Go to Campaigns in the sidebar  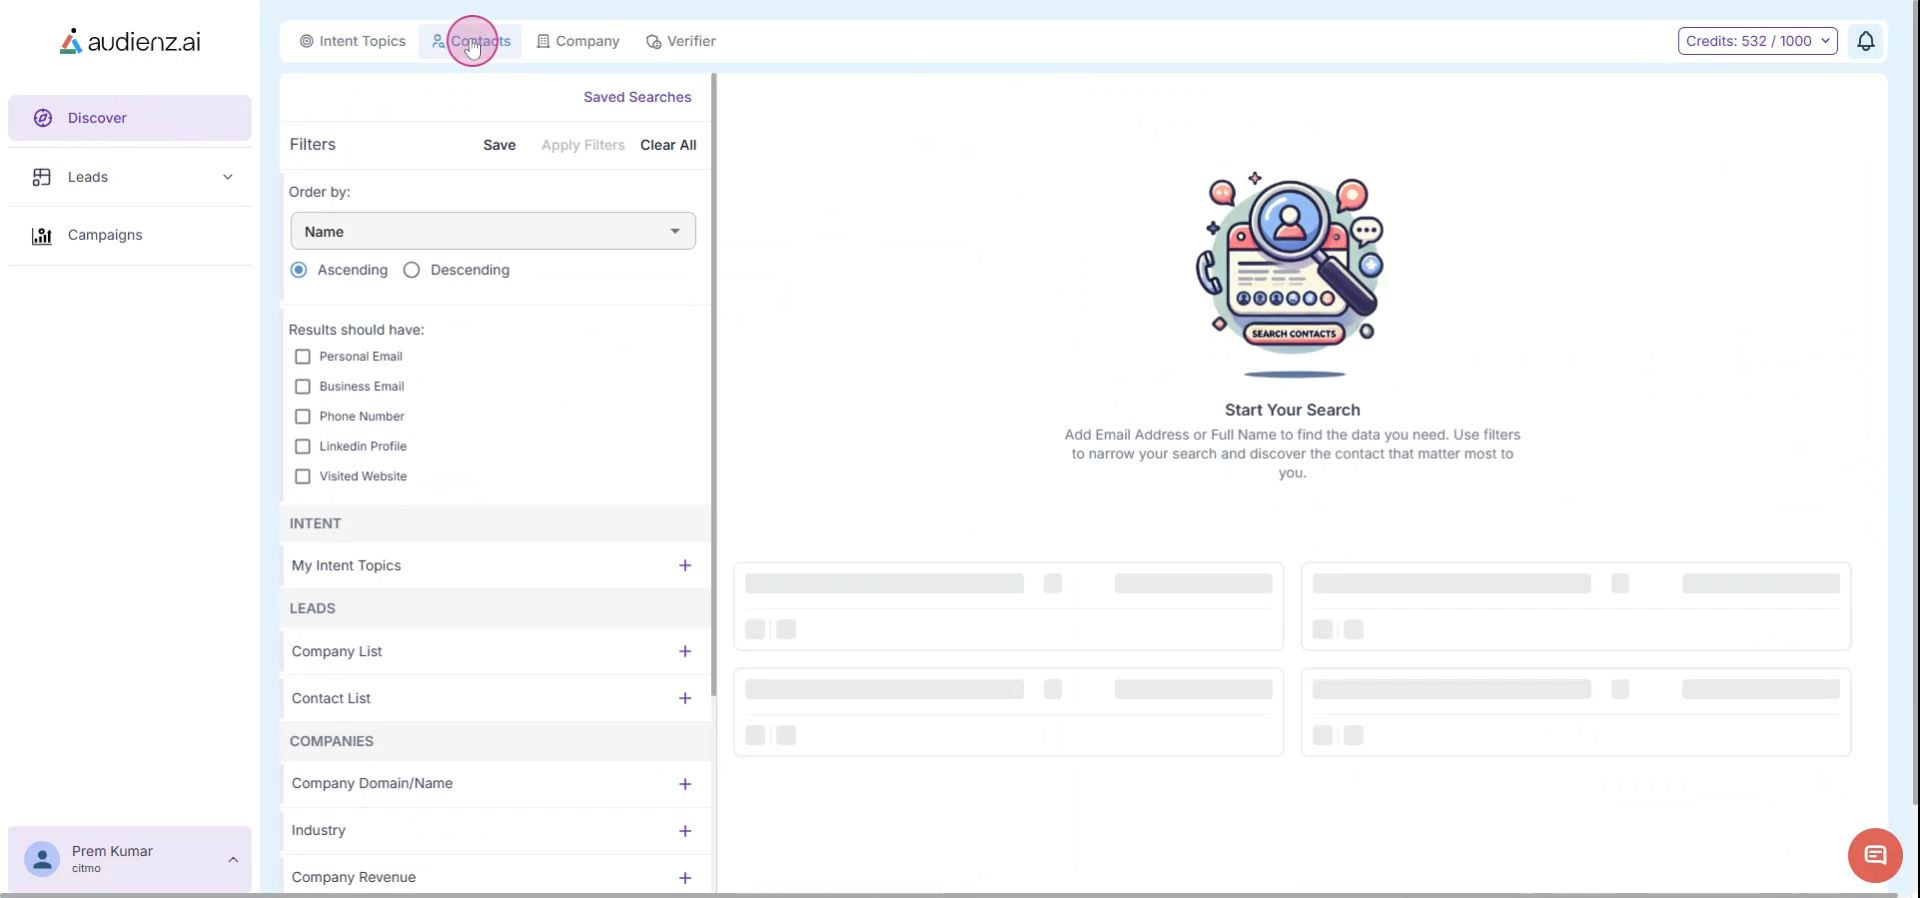pyautogui.click(x=130, y=236)
